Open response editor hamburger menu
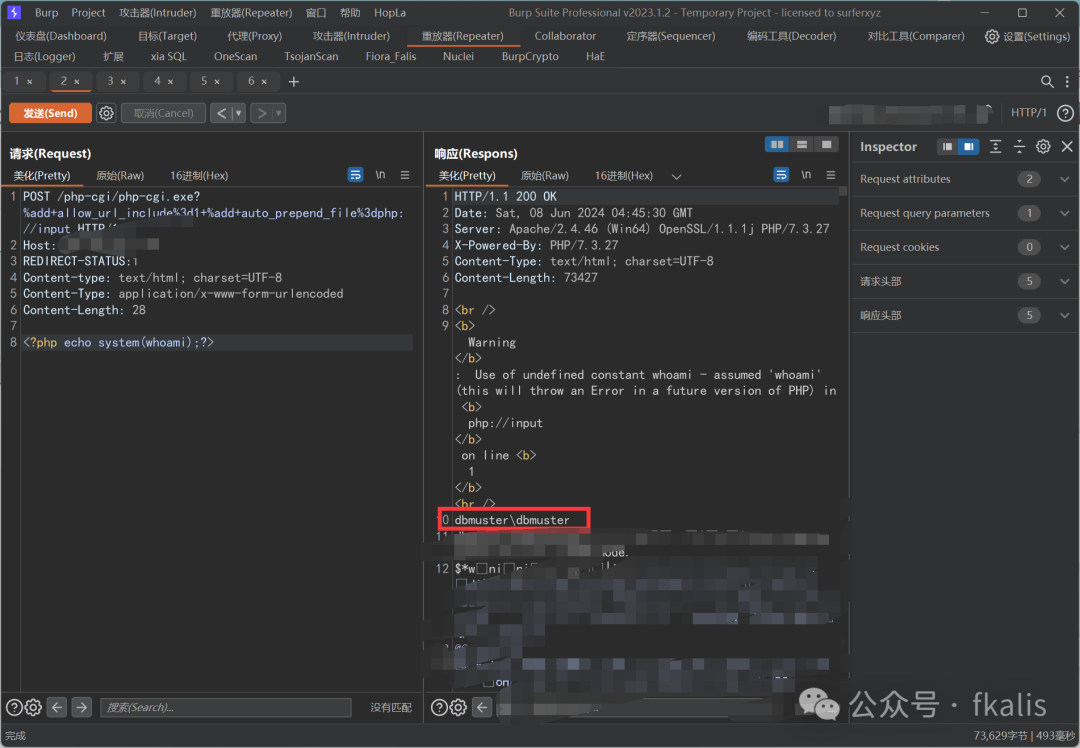This screenshot has width=1080, height=748. click(x=831, y=175)
